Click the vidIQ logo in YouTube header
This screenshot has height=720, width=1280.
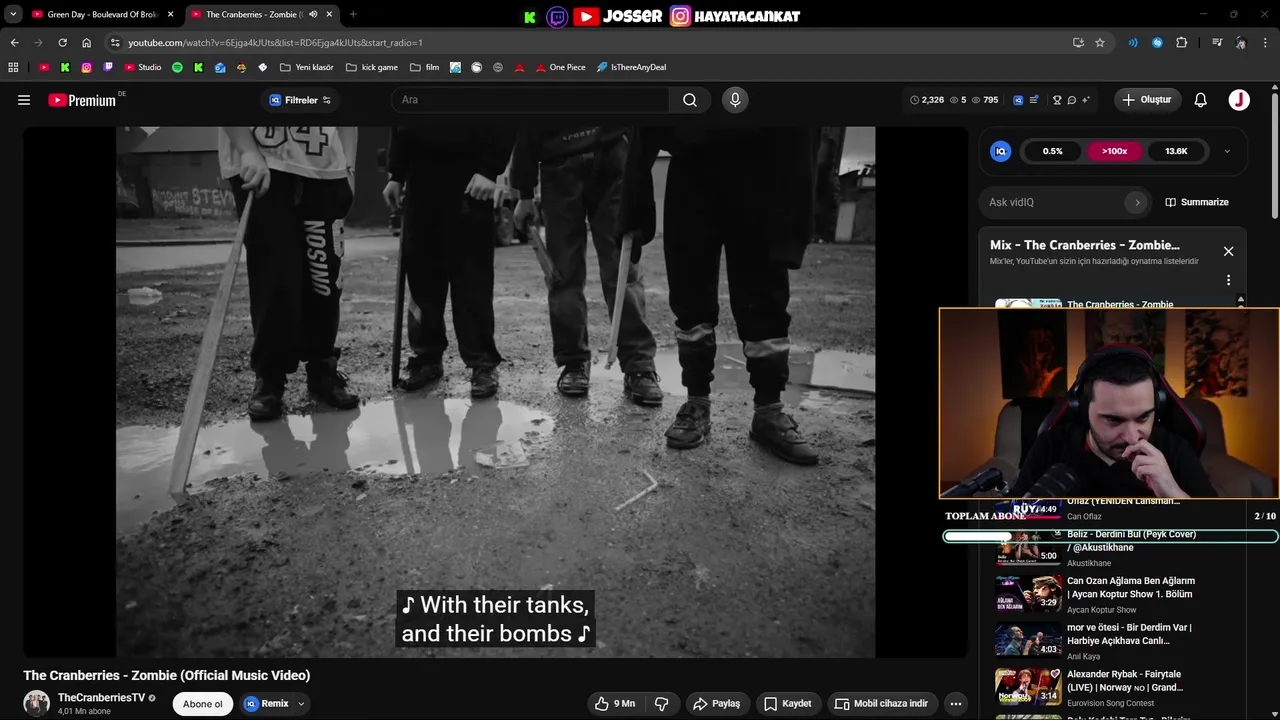(x=1018, y=100)
